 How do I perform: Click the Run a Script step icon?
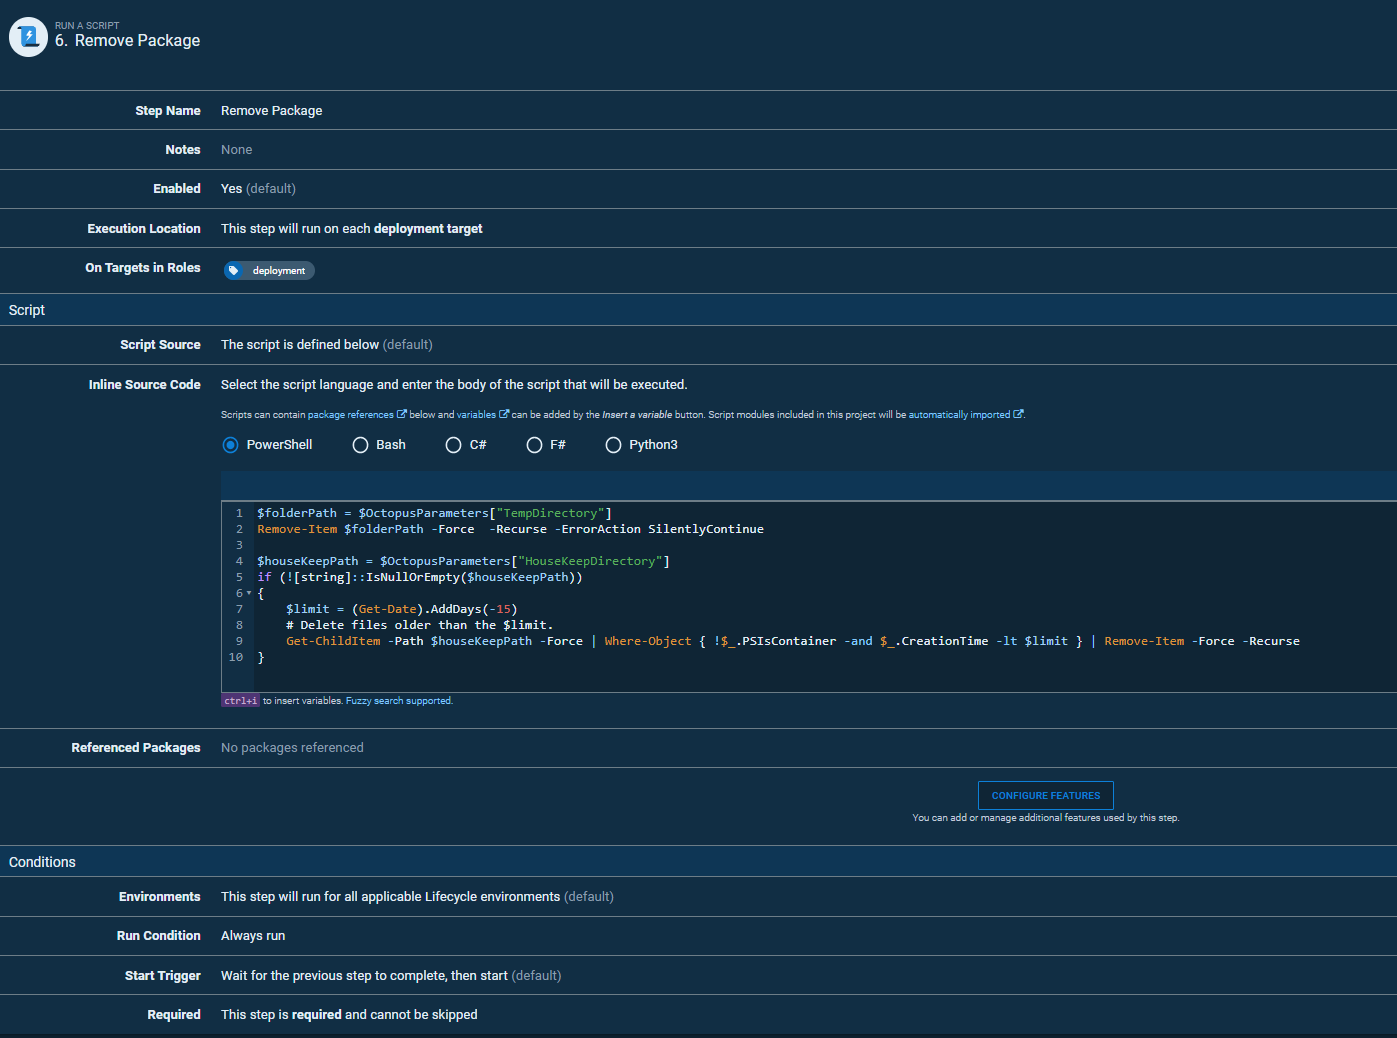pos(28,37)
